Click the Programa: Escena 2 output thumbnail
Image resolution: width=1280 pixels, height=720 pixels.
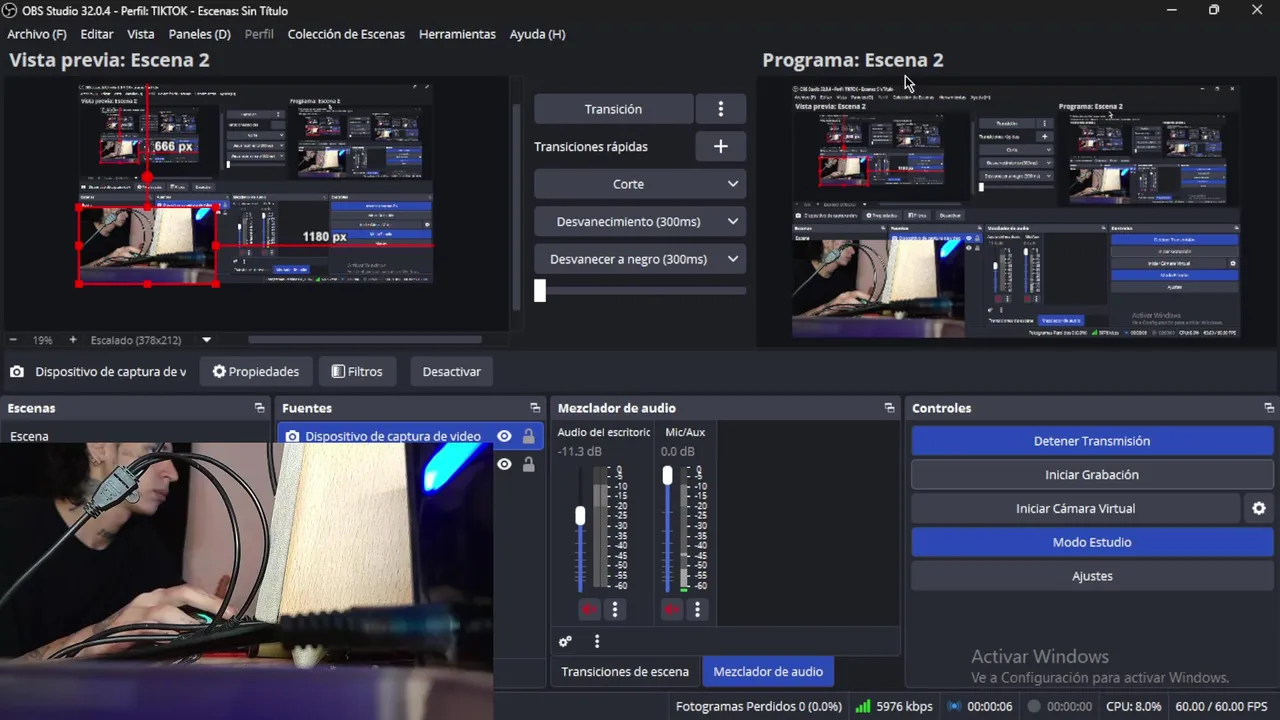[x=1016, y=212]
